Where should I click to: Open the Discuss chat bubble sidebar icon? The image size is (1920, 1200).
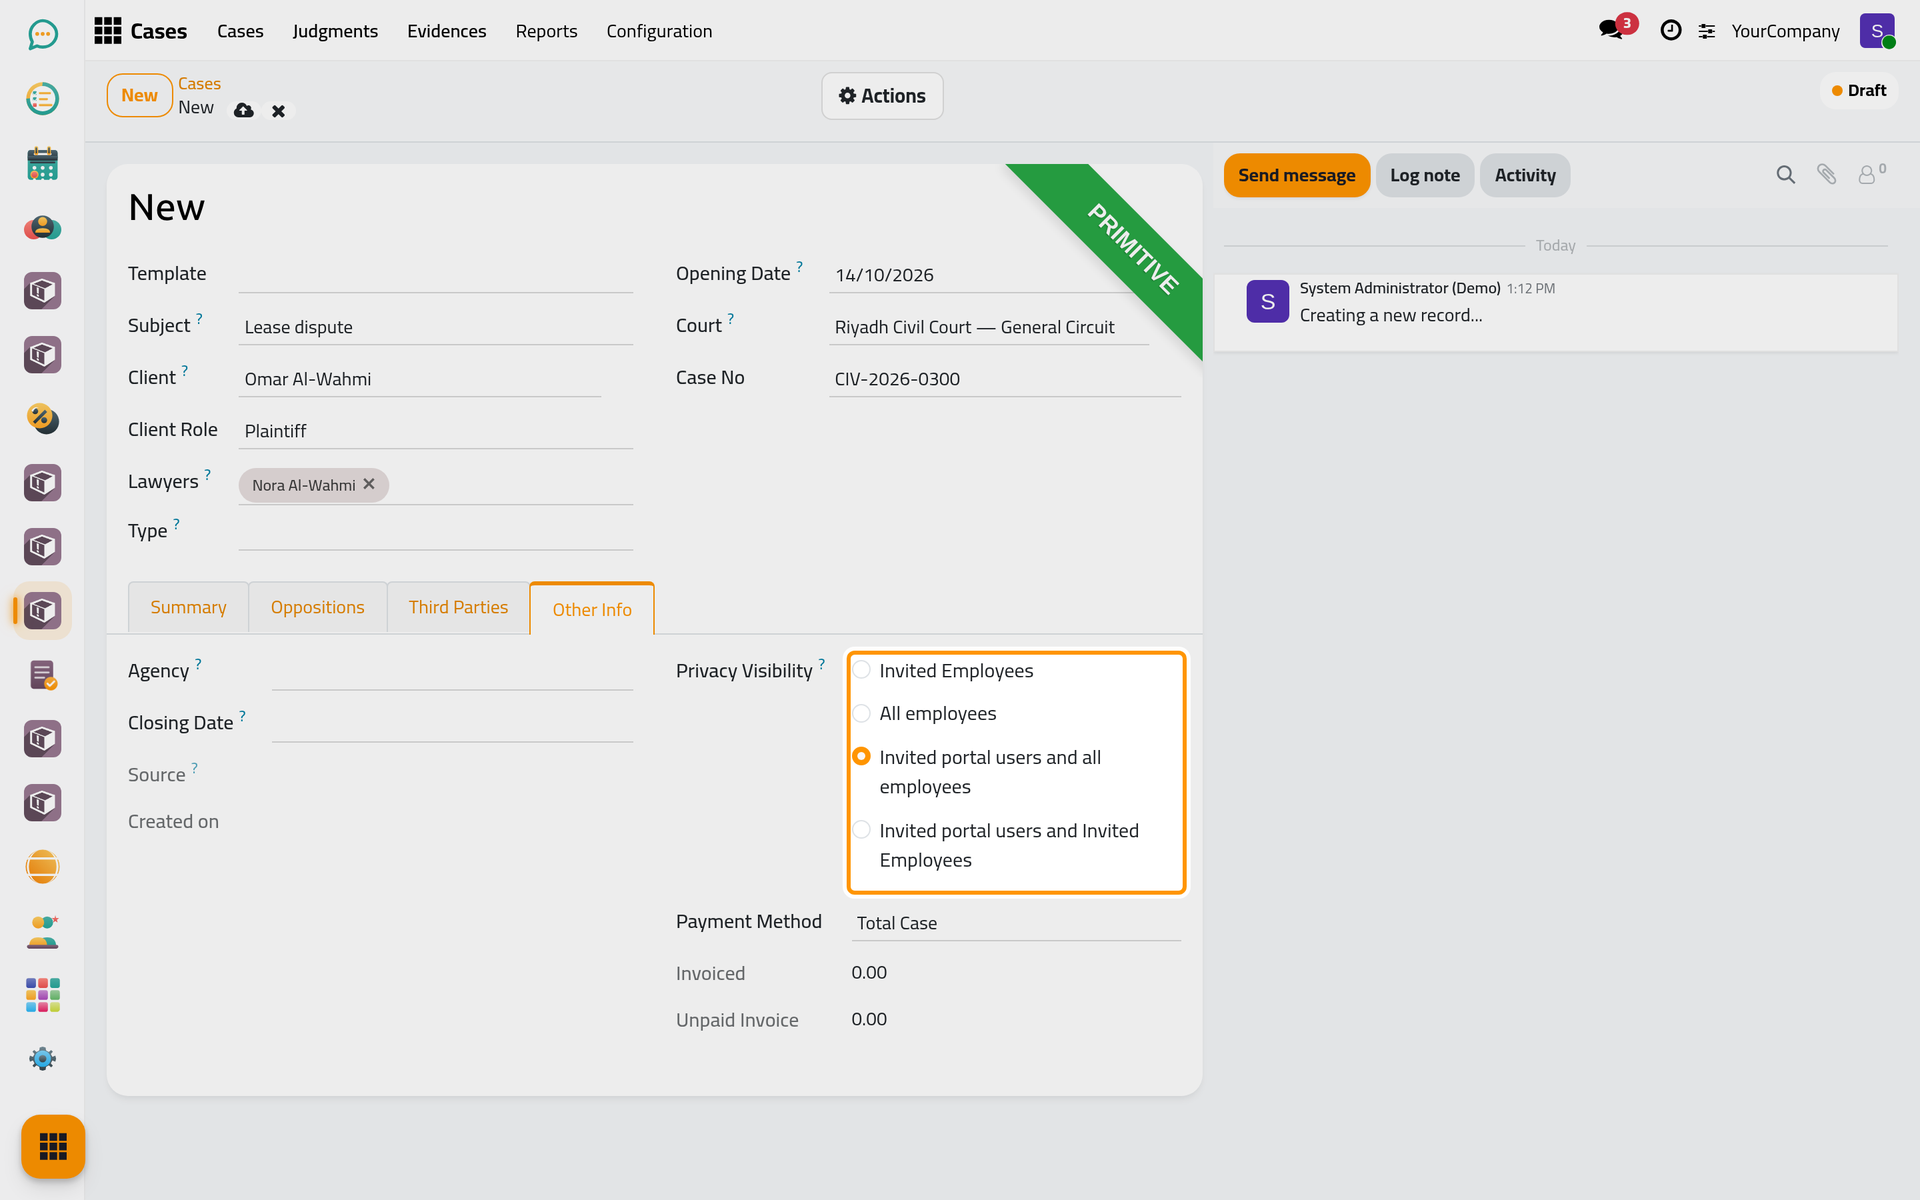42,35
